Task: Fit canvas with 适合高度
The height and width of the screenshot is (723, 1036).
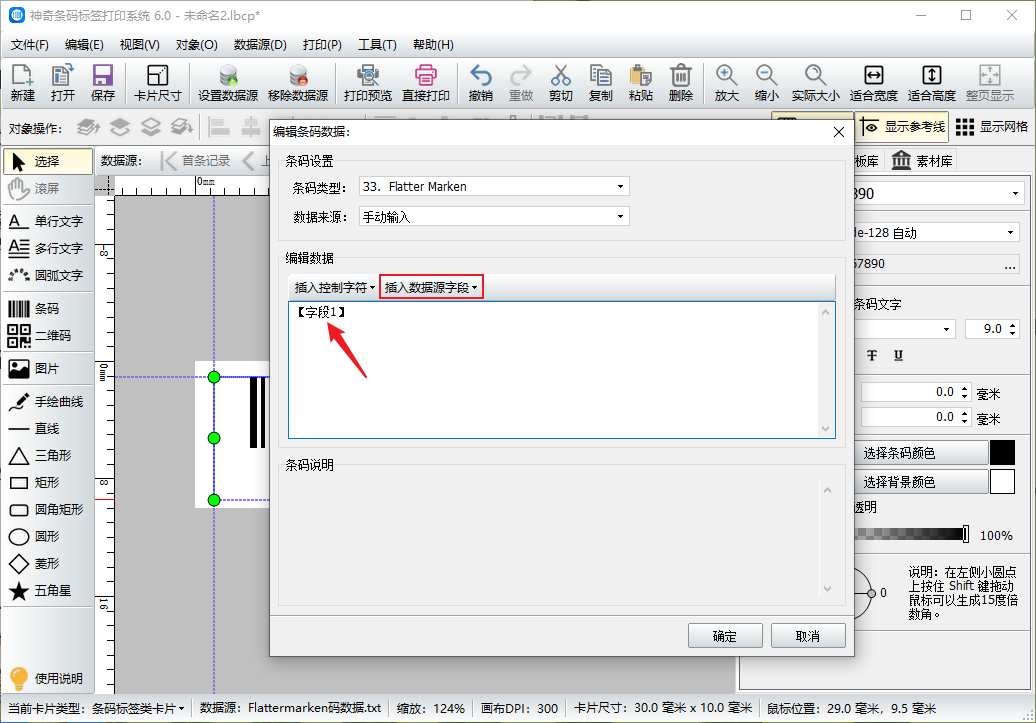Action: pyautogui.click(x=932, y=83)
